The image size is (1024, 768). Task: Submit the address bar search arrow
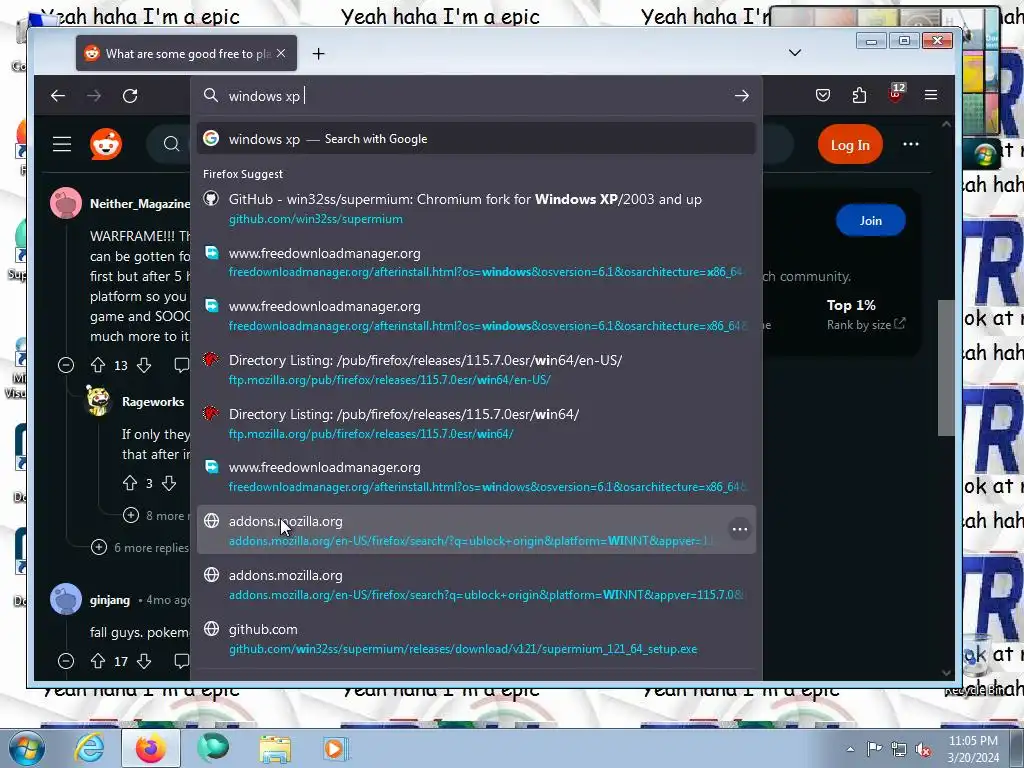tap(741, 96)
